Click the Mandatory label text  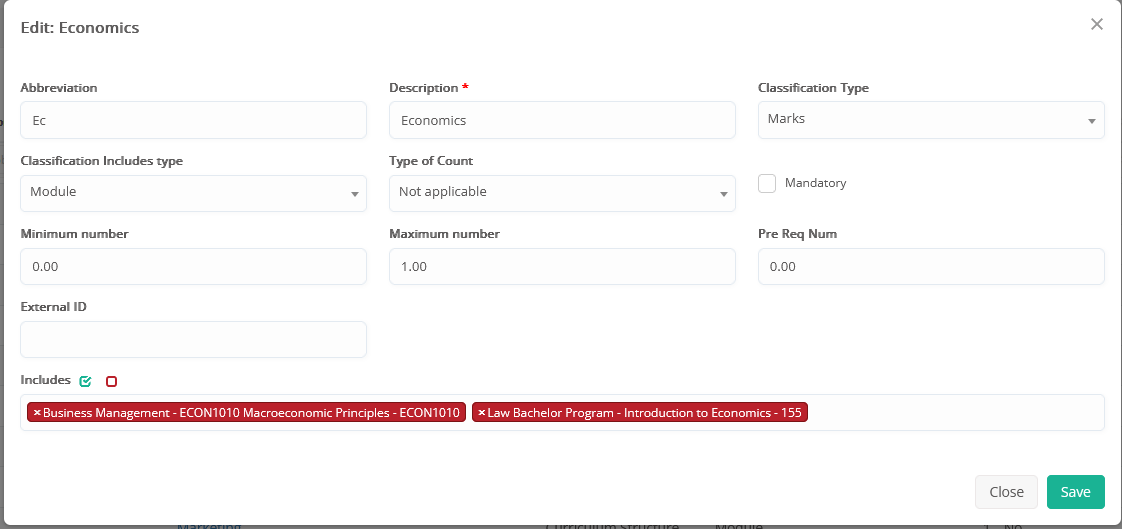point(815,183)
